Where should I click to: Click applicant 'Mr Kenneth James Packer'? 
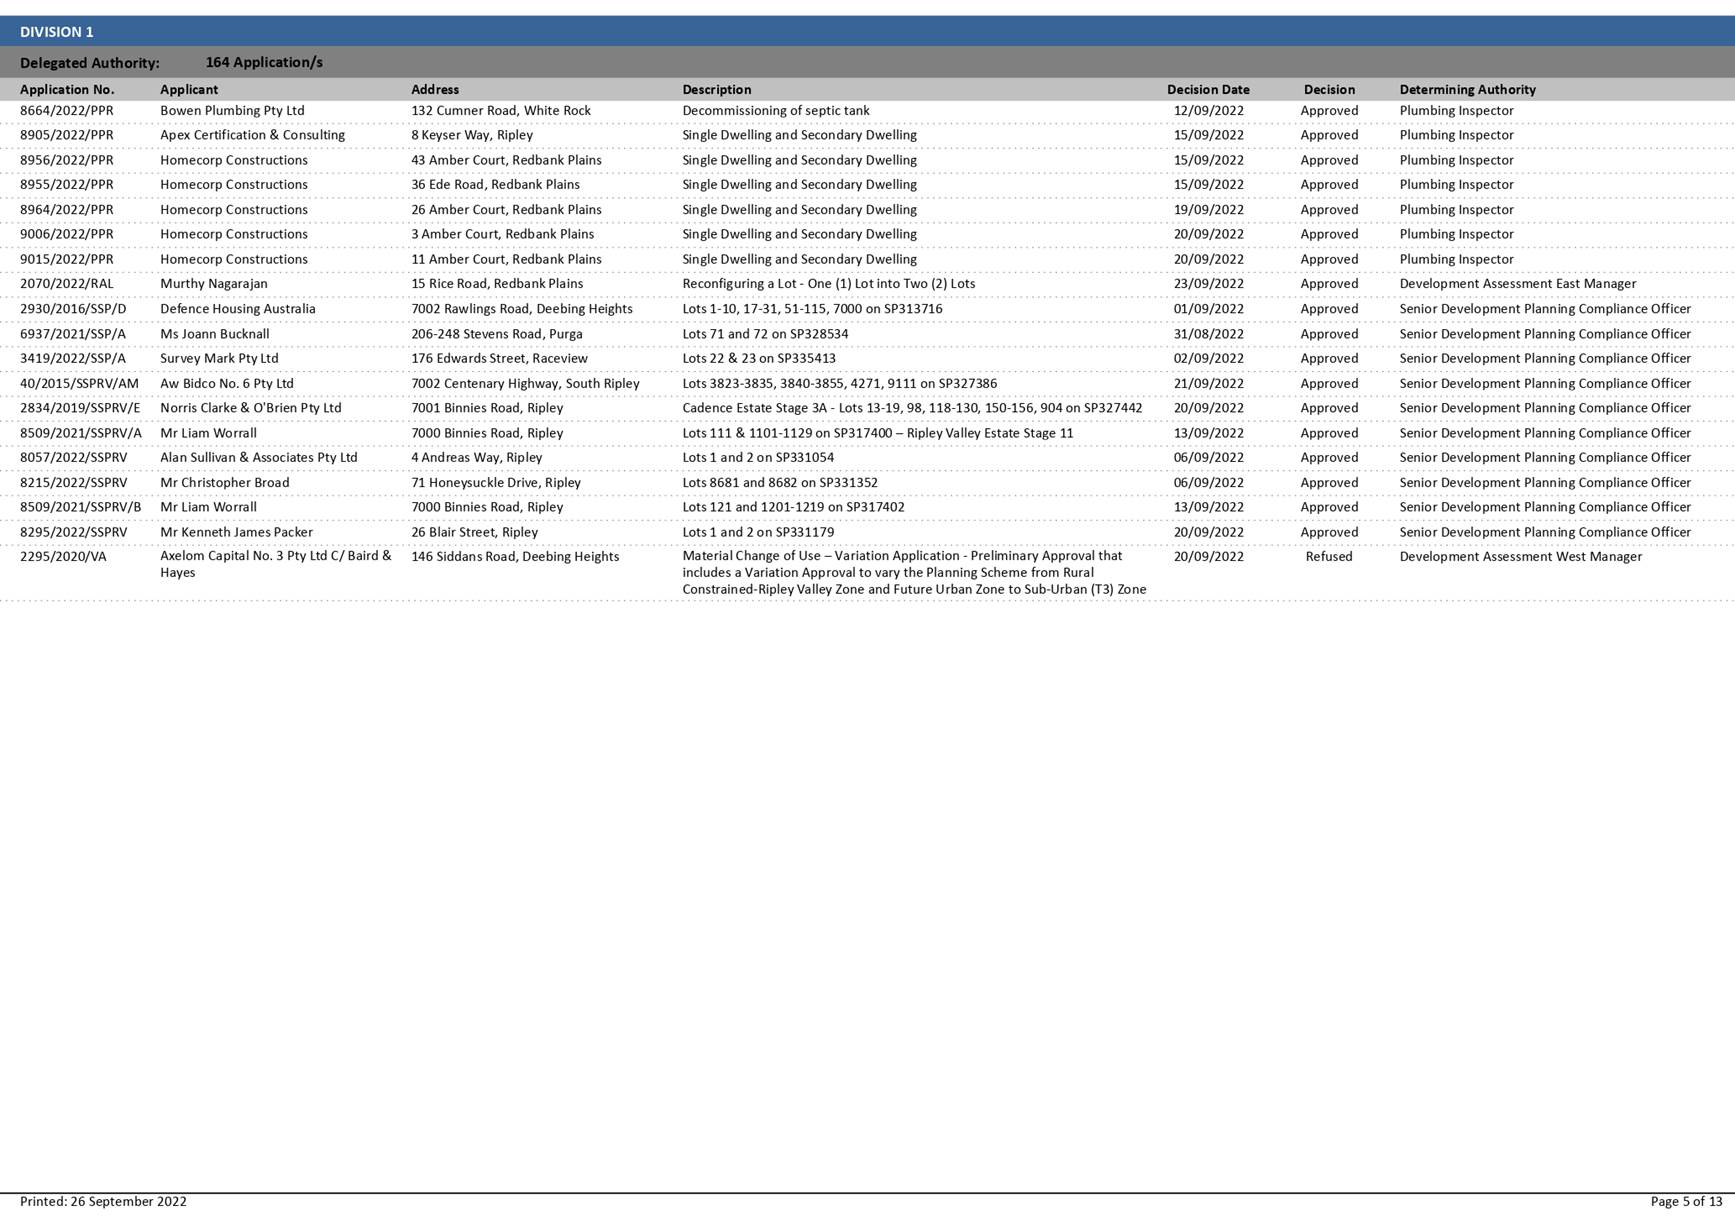236,531
